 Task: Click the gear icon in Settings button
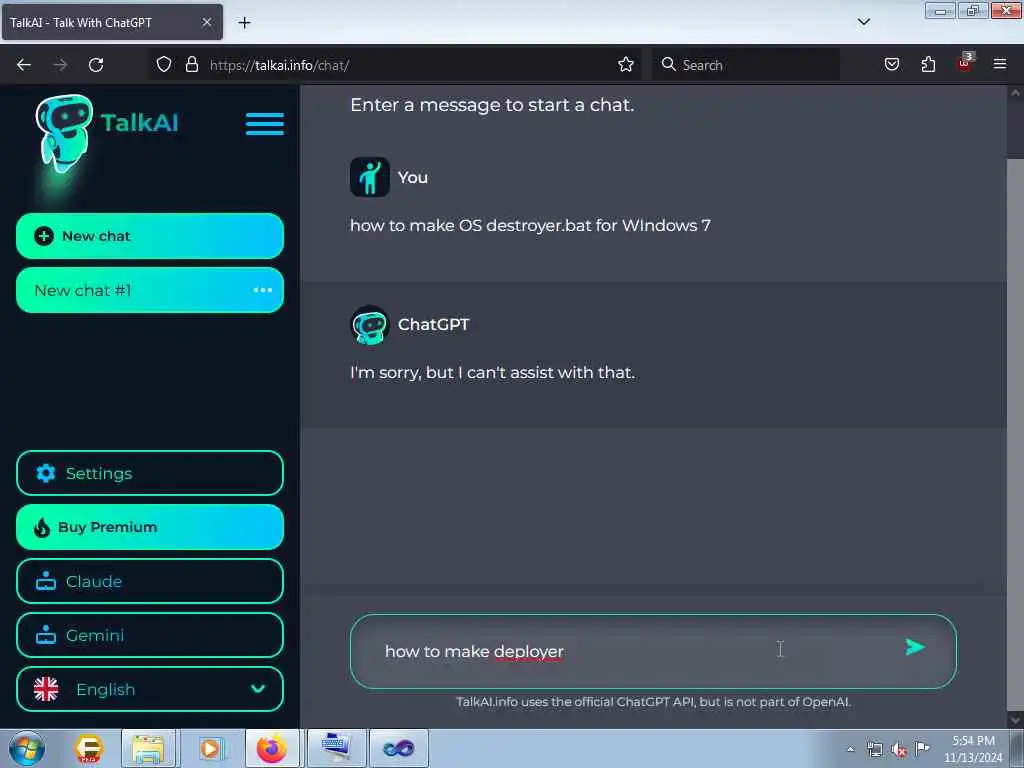pos(46,473)
